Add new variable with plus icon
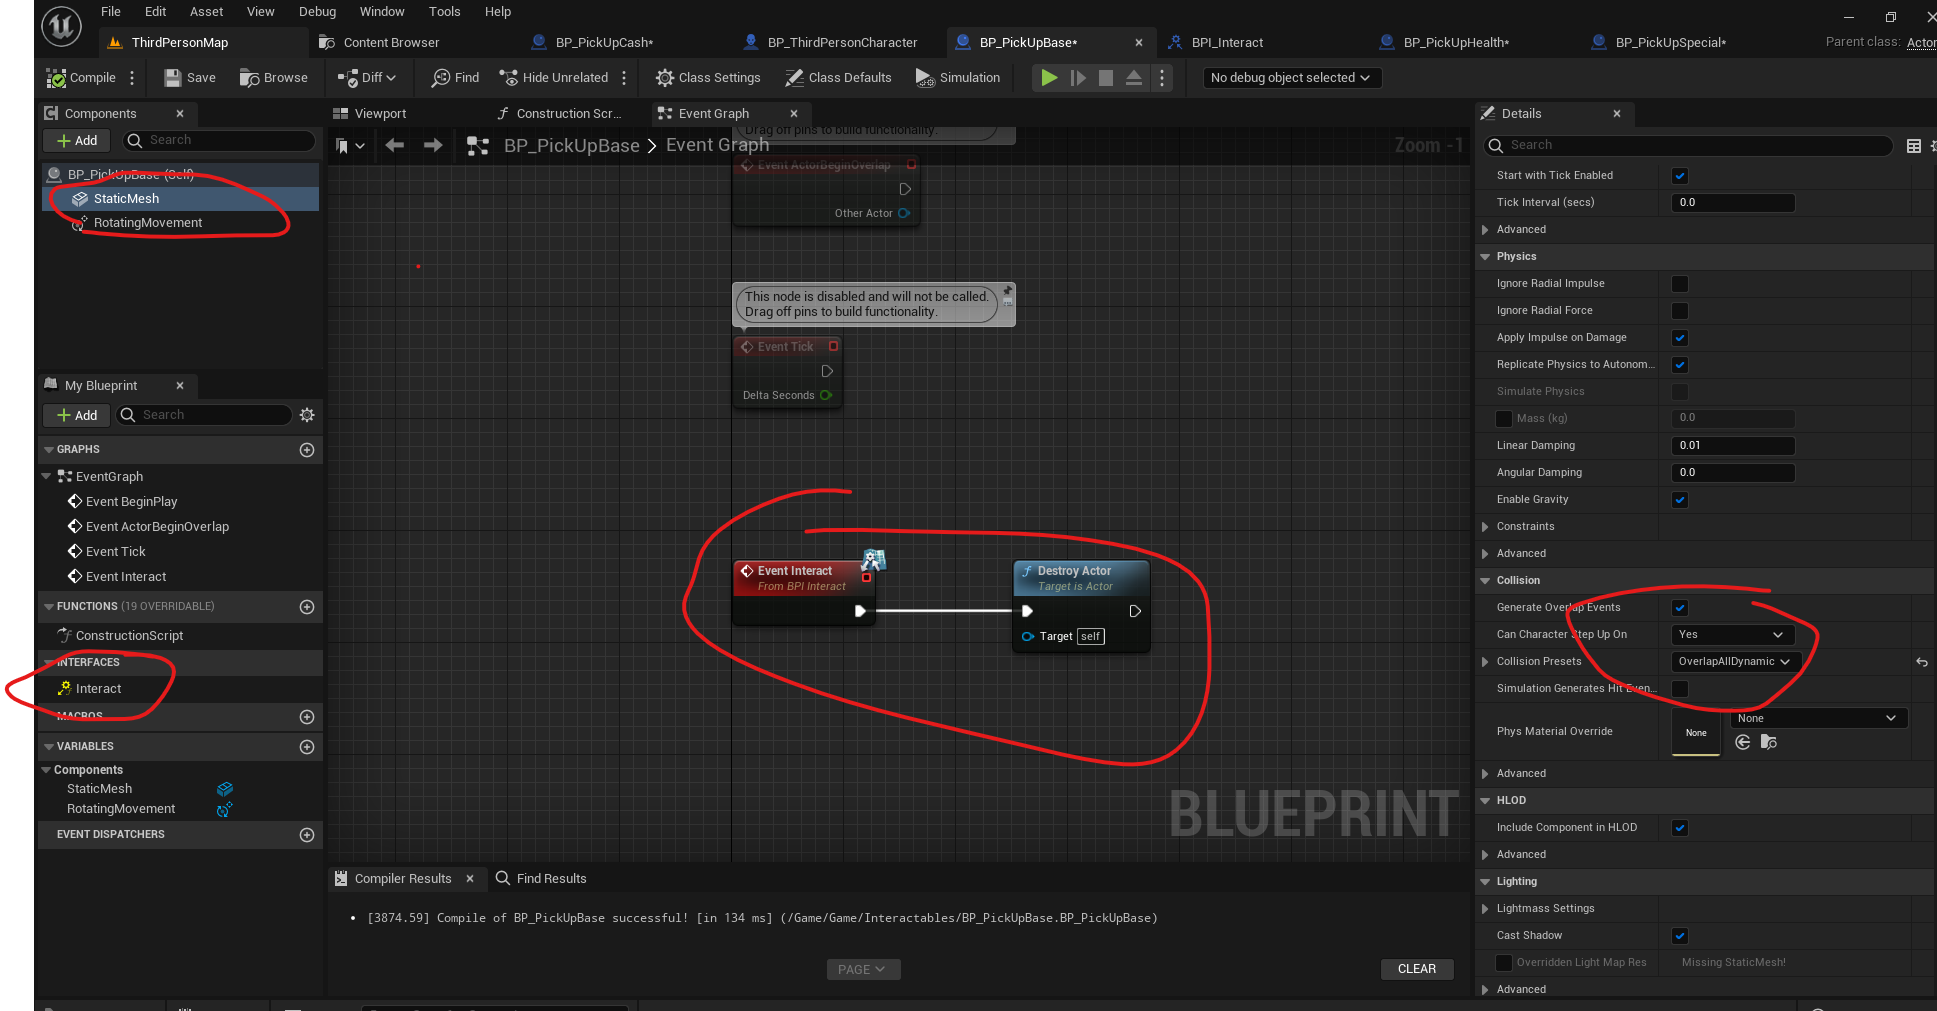This screenshot has height=1011, width=1937. coord(307,747)
